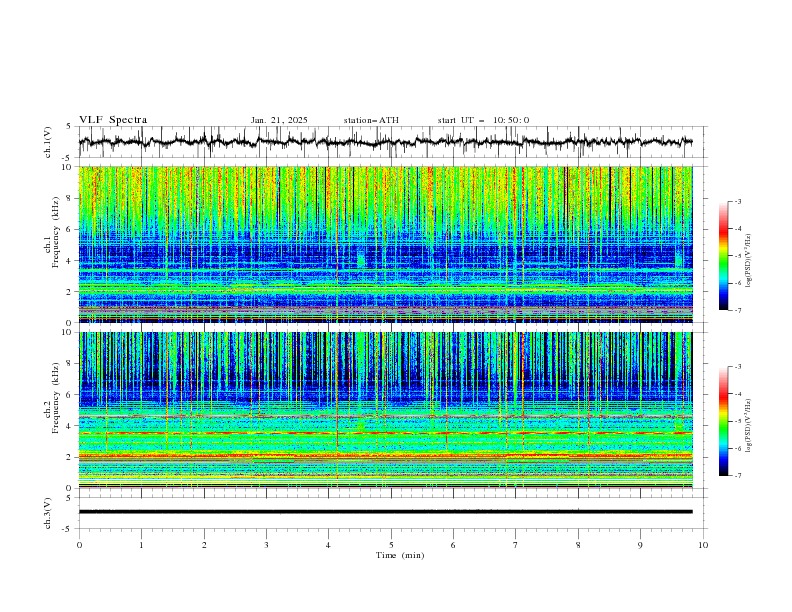Pick the ch.2 spectrogram color scale bar
792x612 pixels.
click(x=724, y=421)
